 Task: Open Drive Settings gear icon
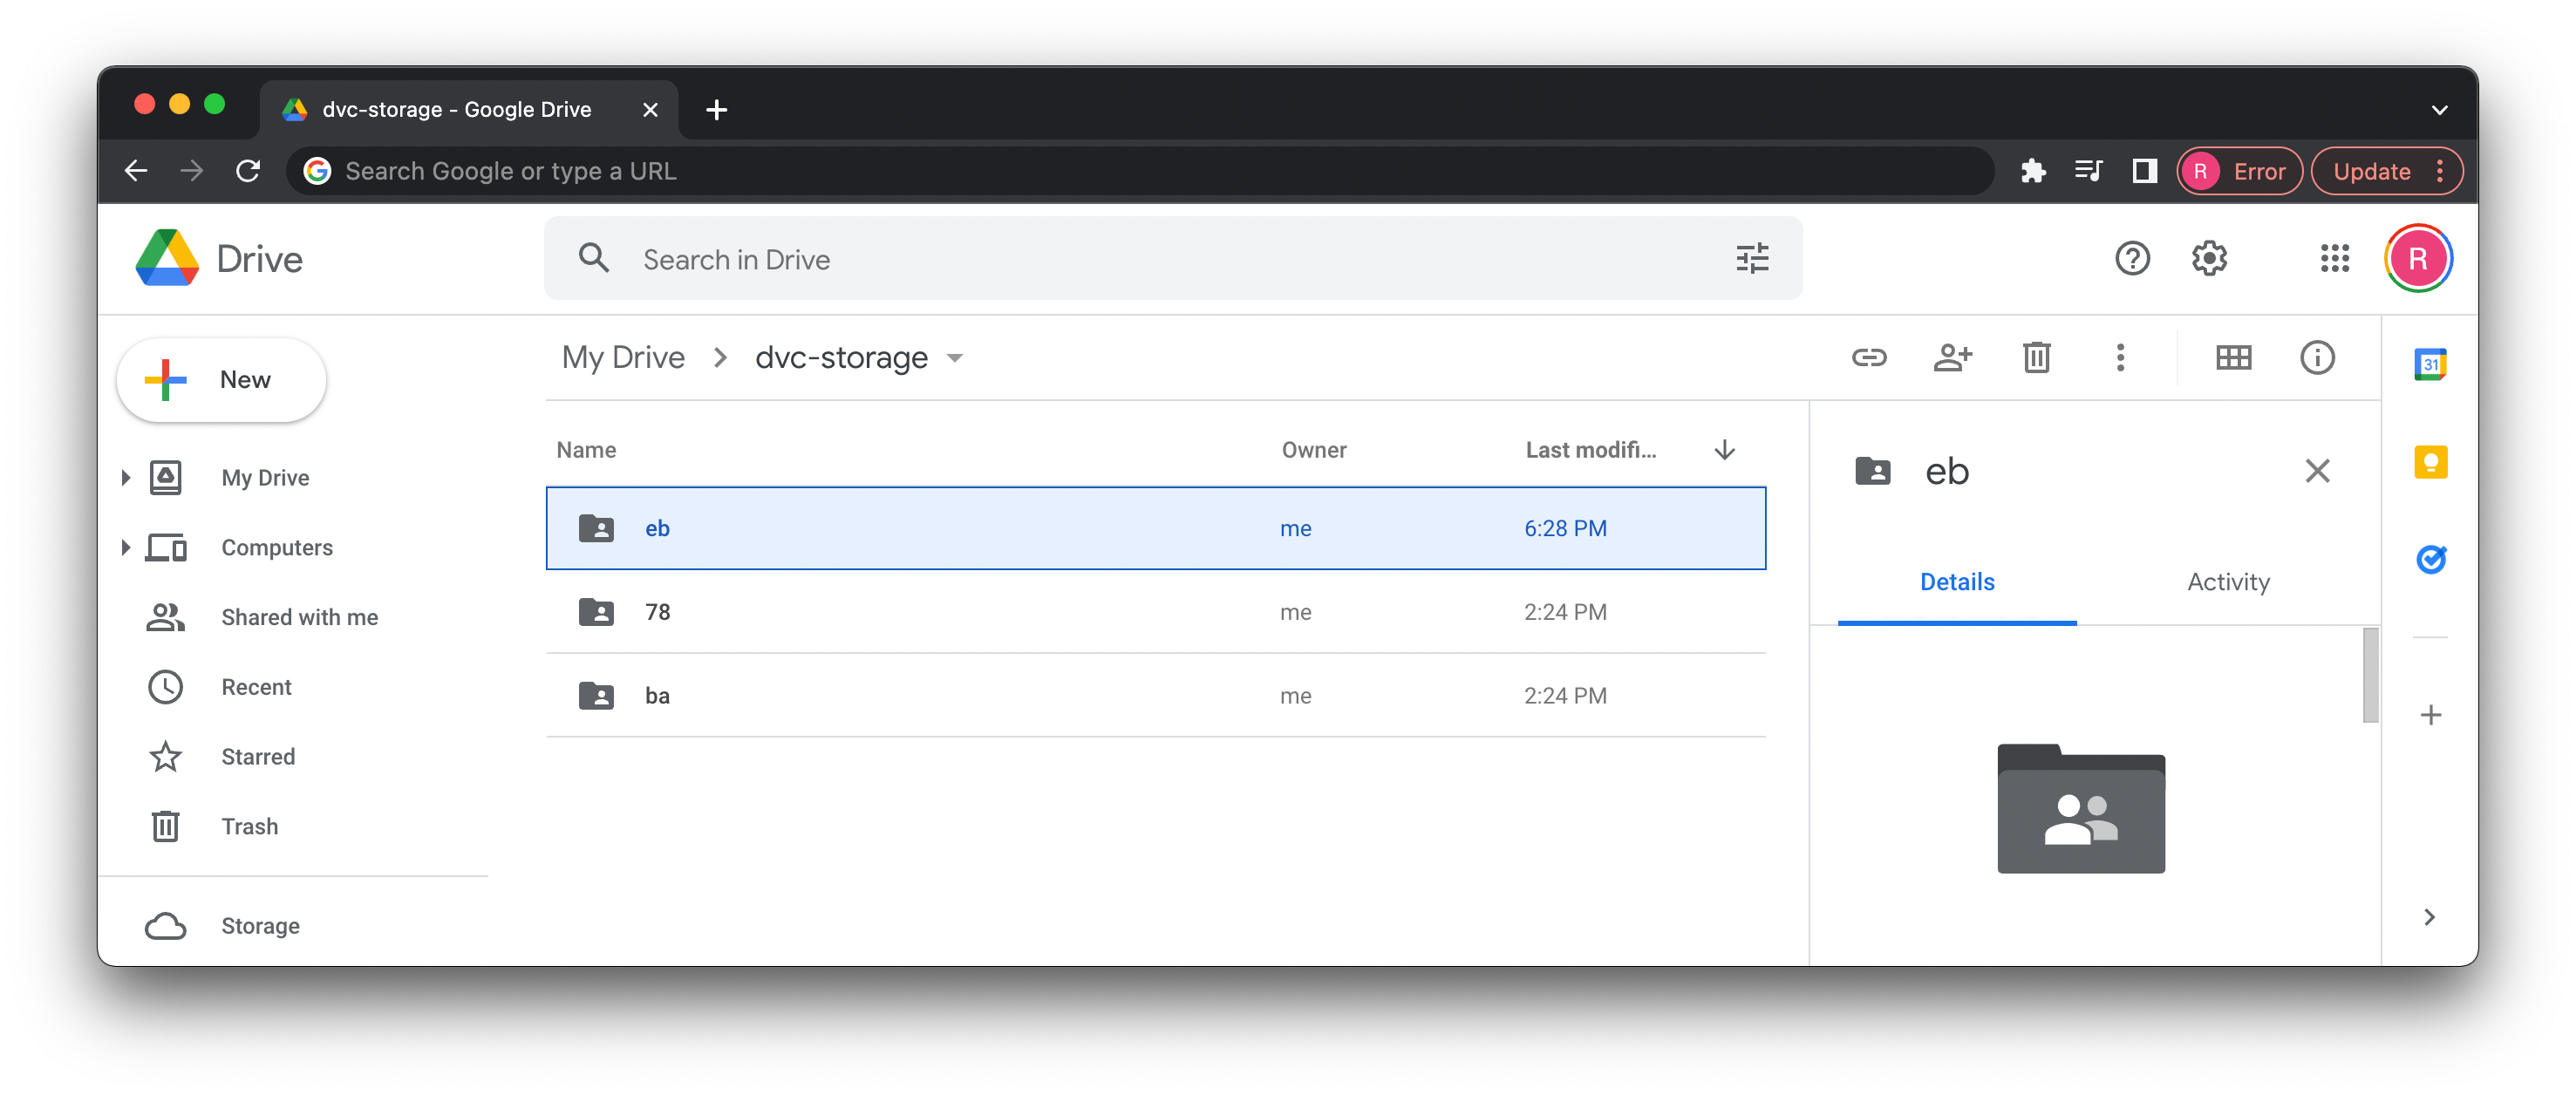(2209, 258)
